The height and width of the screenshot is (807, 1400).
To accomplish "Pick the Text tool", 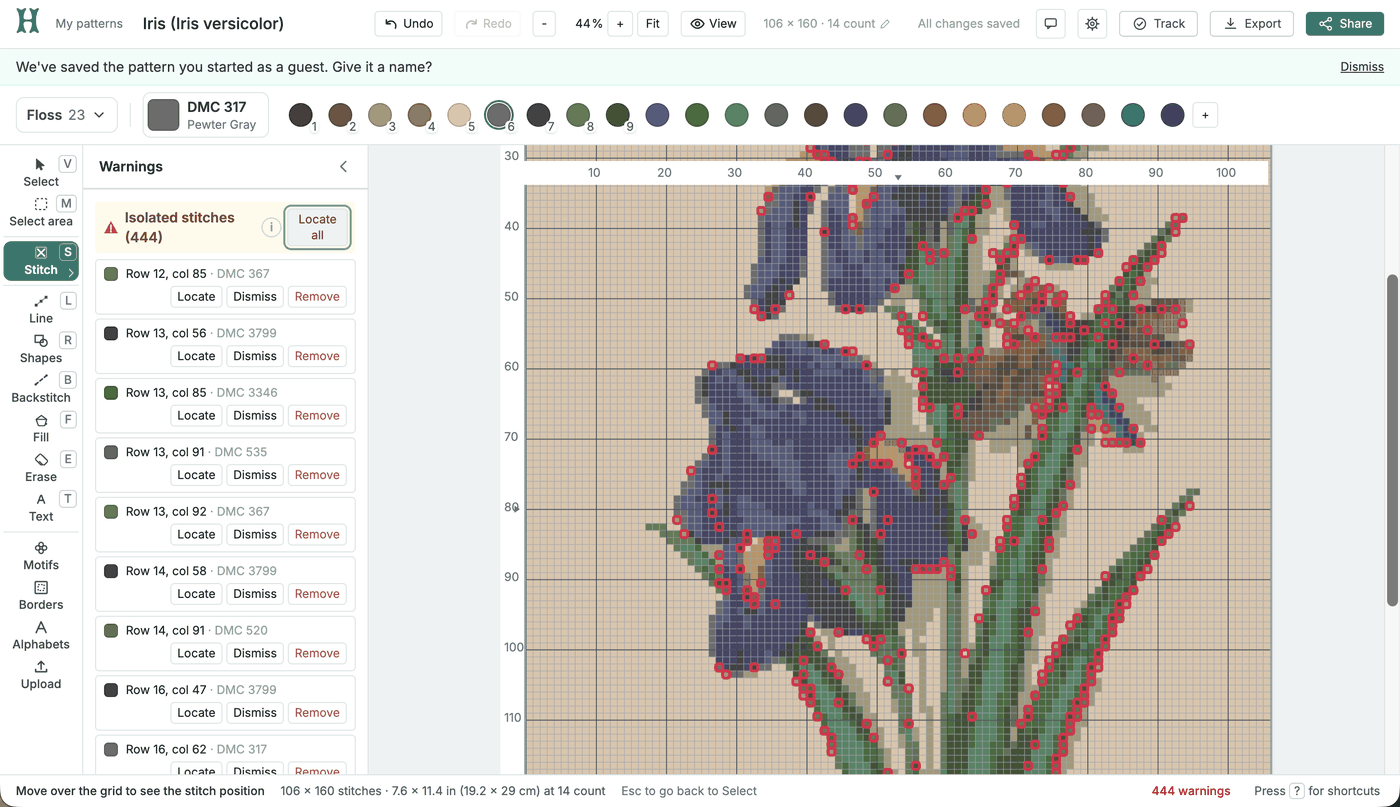I will pyautogui.click(x=41, y=507).
